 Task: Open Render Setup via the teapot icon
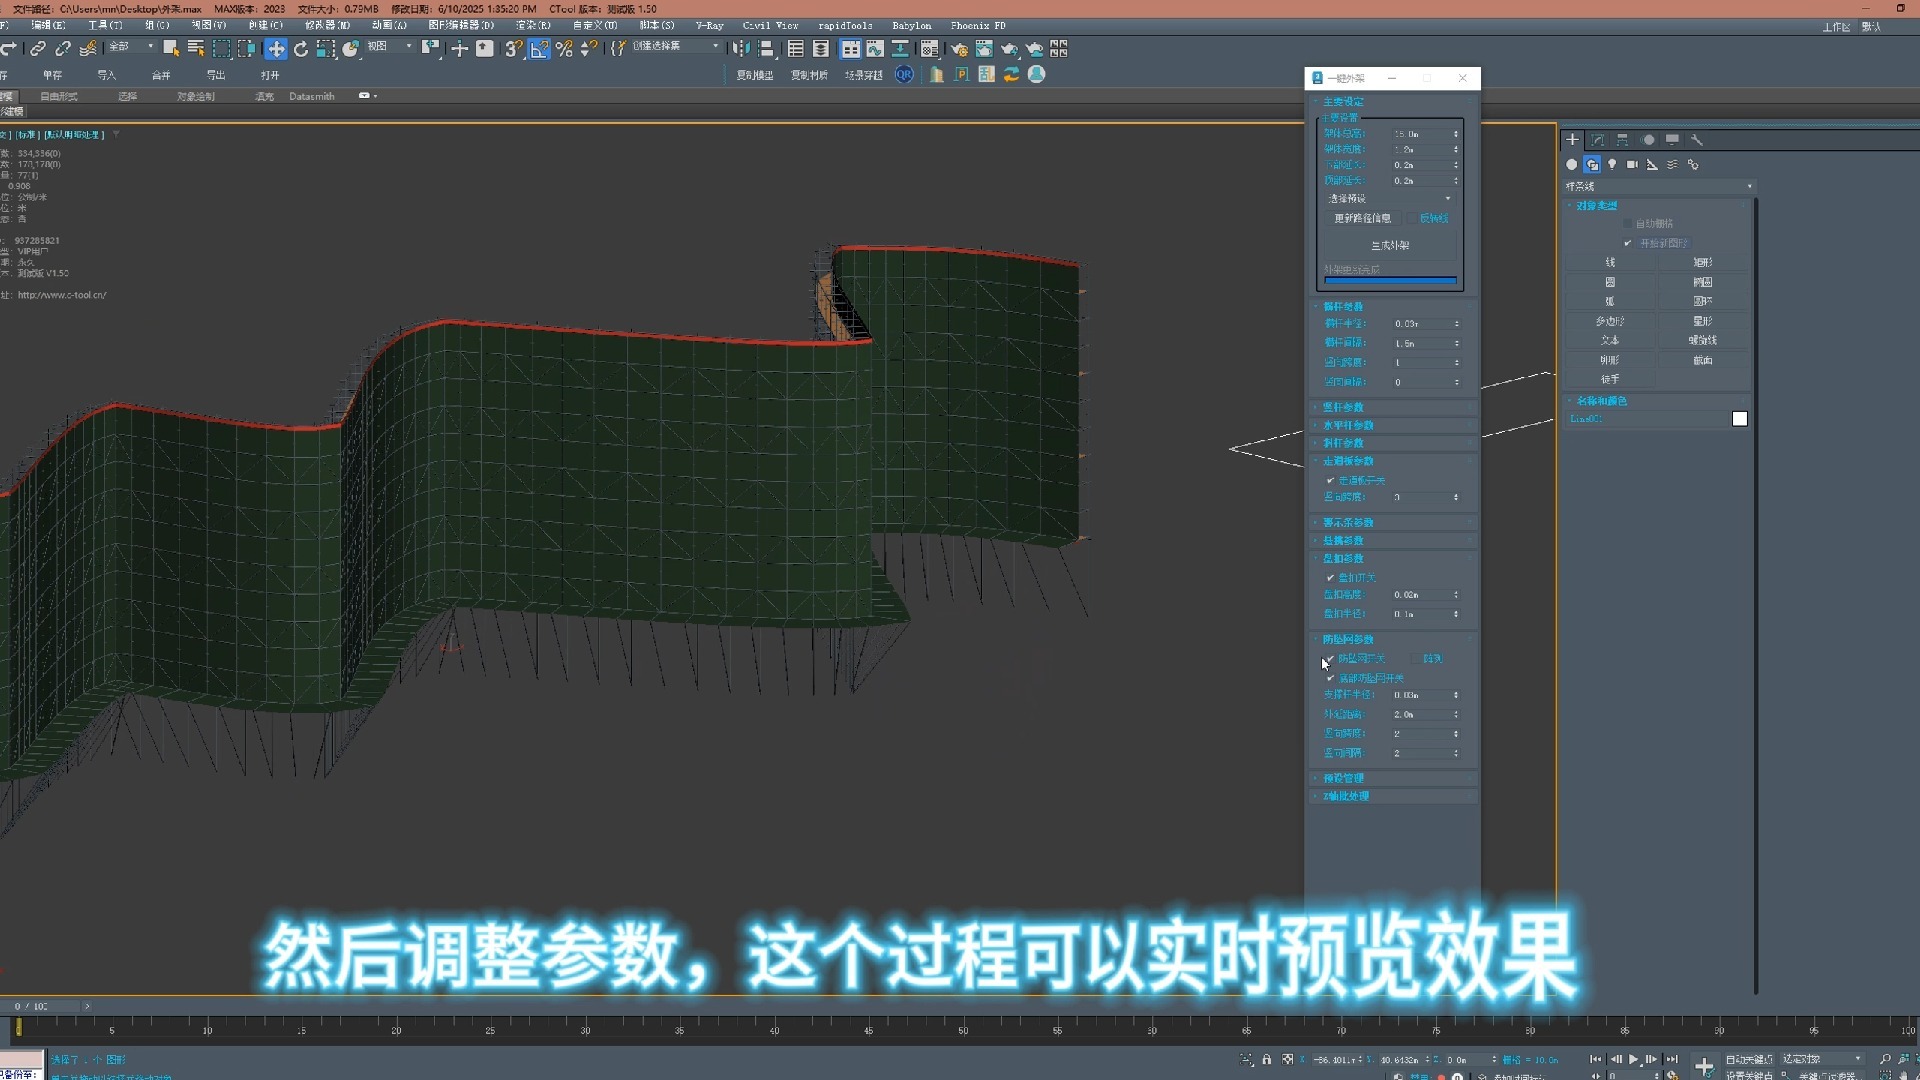point(958,48)
